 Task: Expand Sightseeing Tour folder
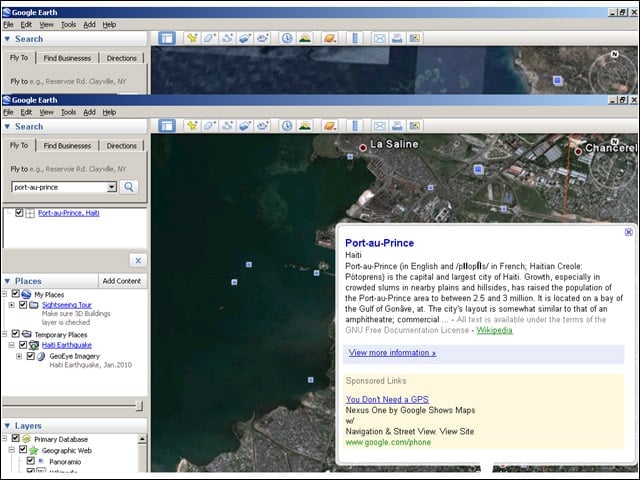(x=11, y=305)
